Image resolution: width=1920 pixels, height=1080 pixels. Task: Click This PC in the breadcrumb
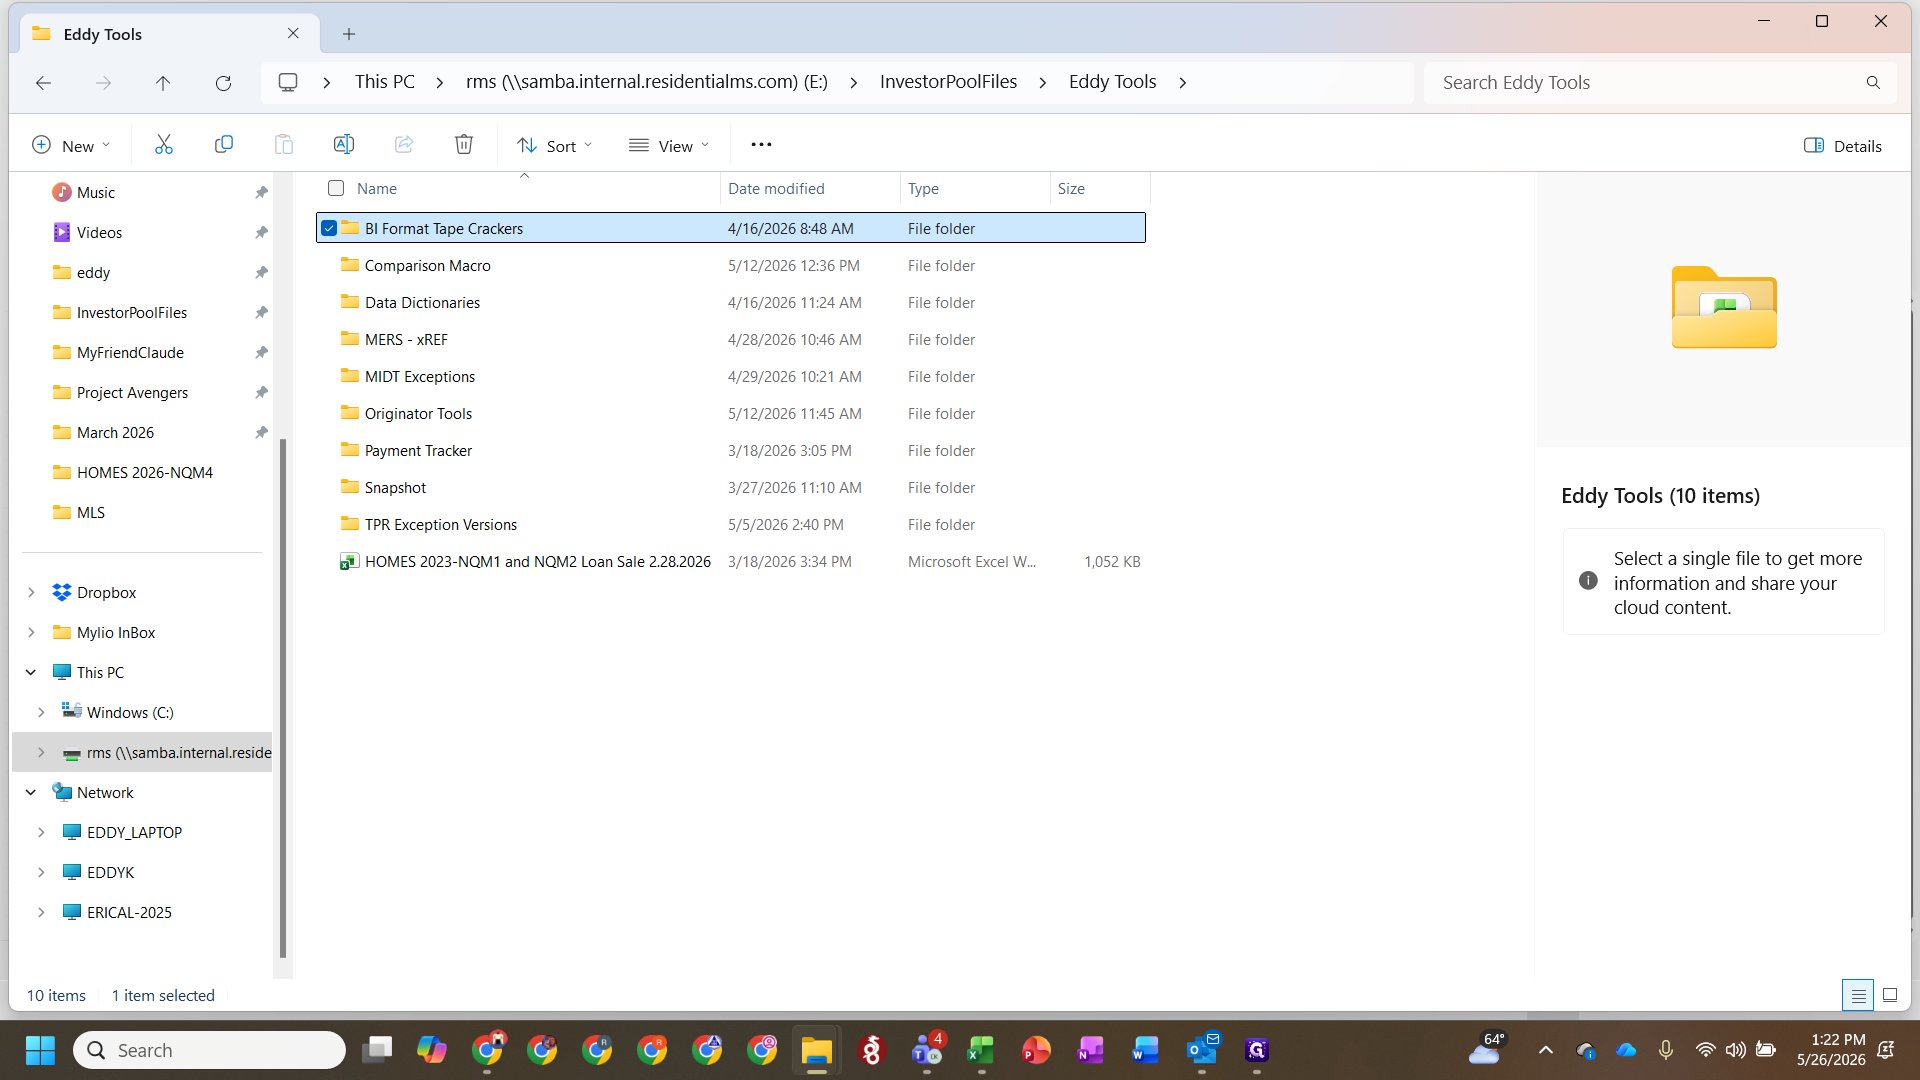(x=384, y=82)
